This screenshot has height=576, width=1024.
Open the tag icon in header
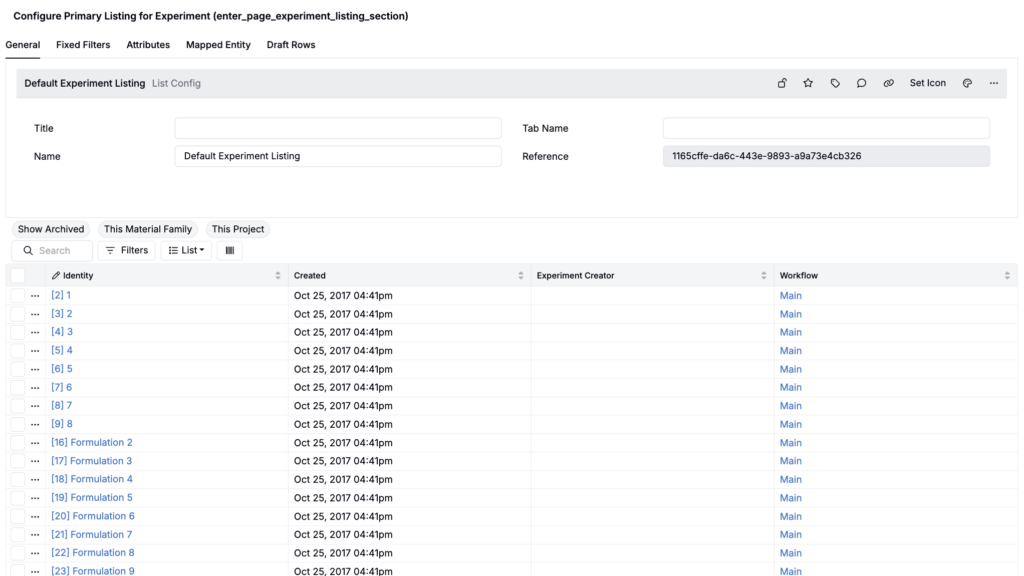pyautogui.click(x=835, y=83)
